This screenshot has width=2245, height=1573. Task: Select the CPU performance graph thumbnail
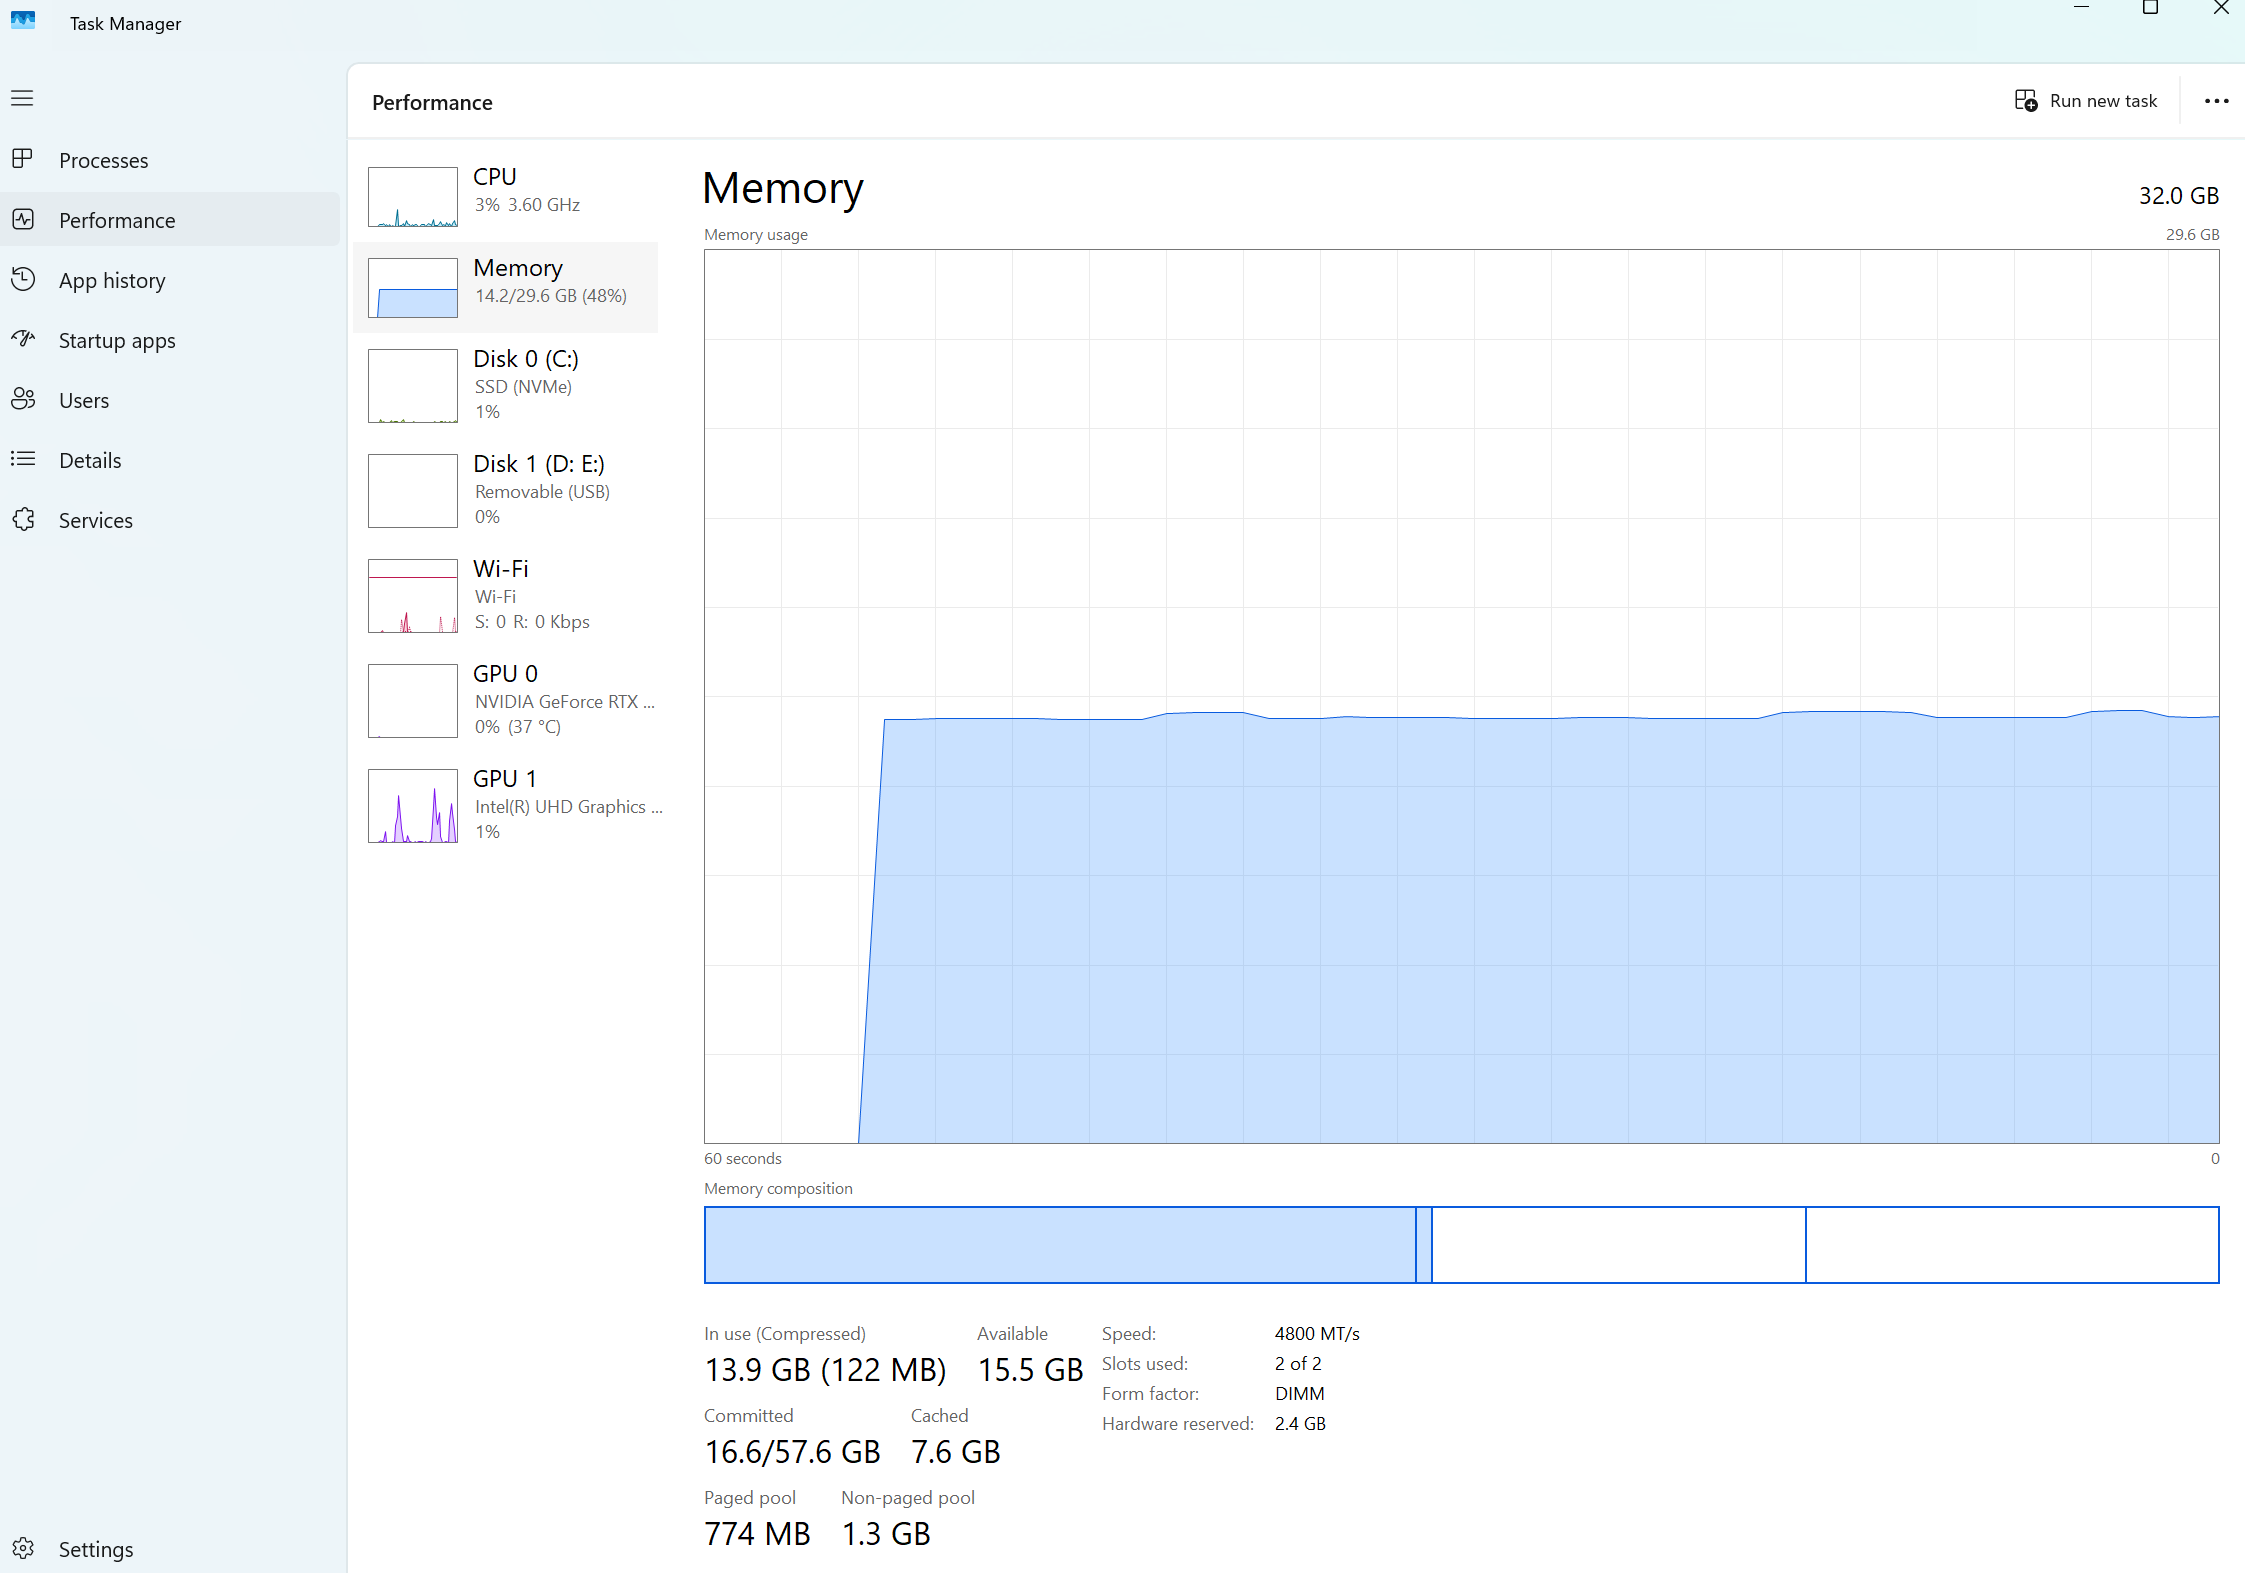(412, 197)
